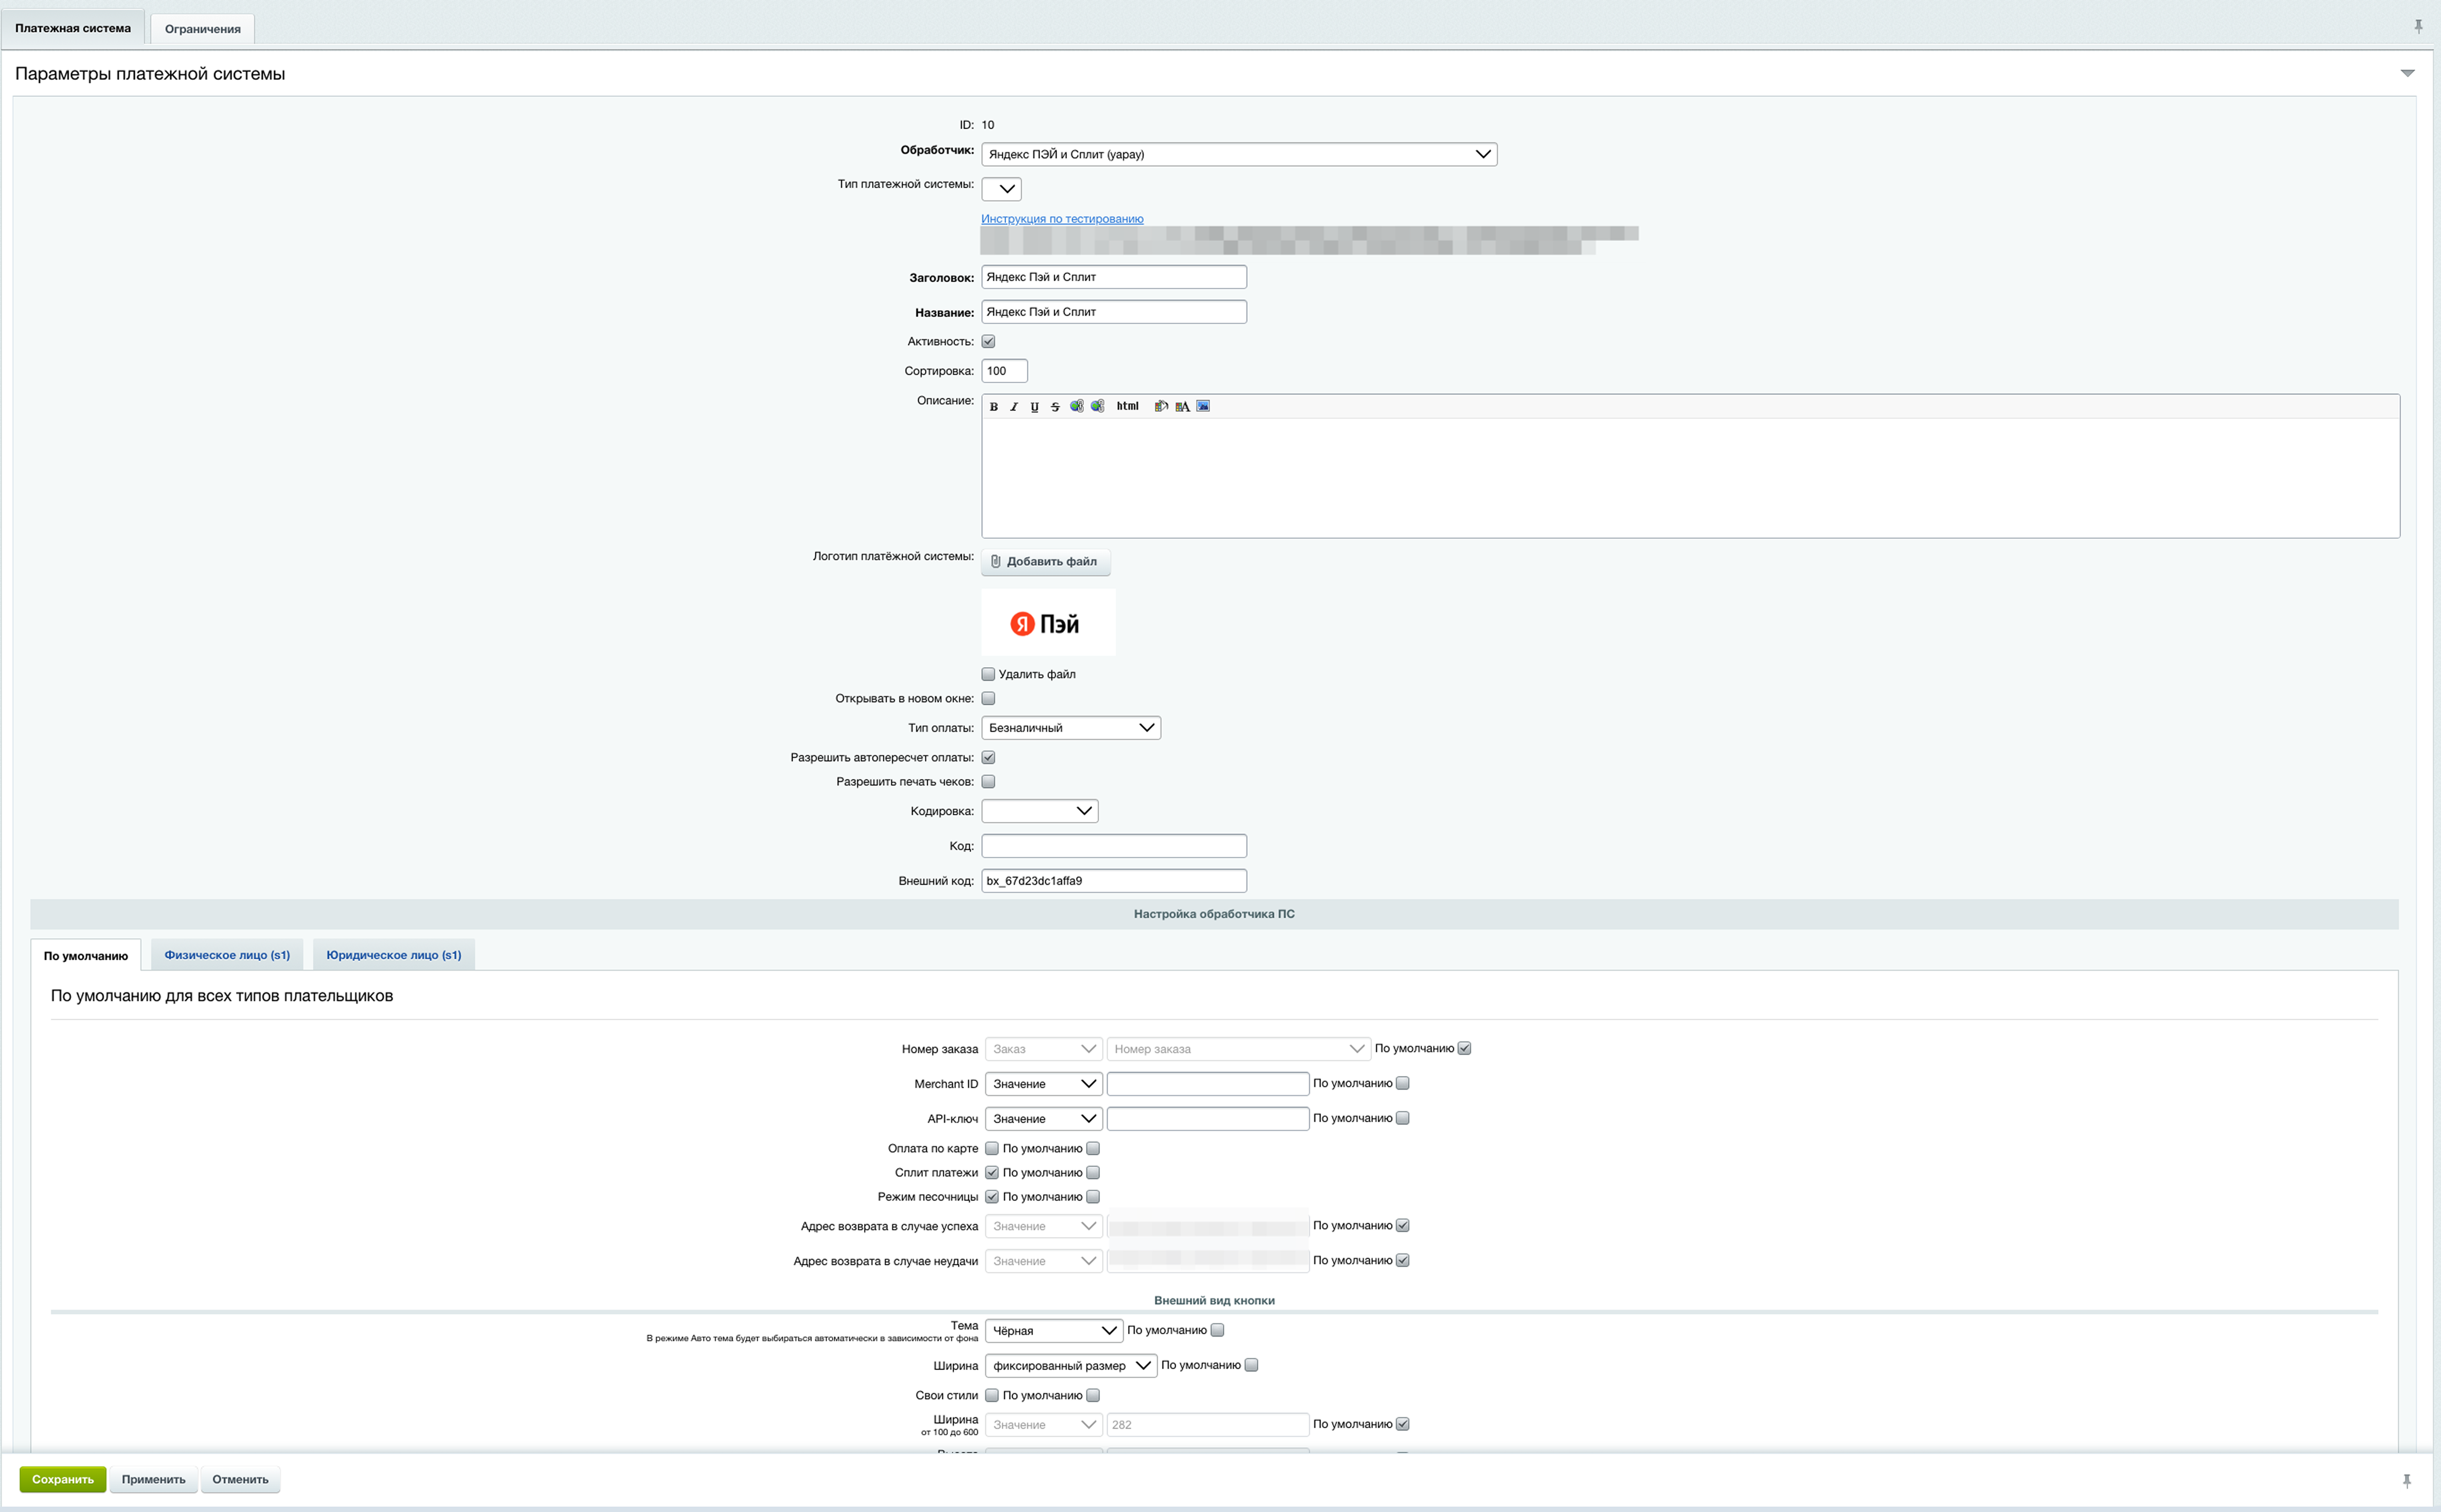Open the Обработчик dropdown
Viewport: 2441px width, 1512px height.
1238,154
